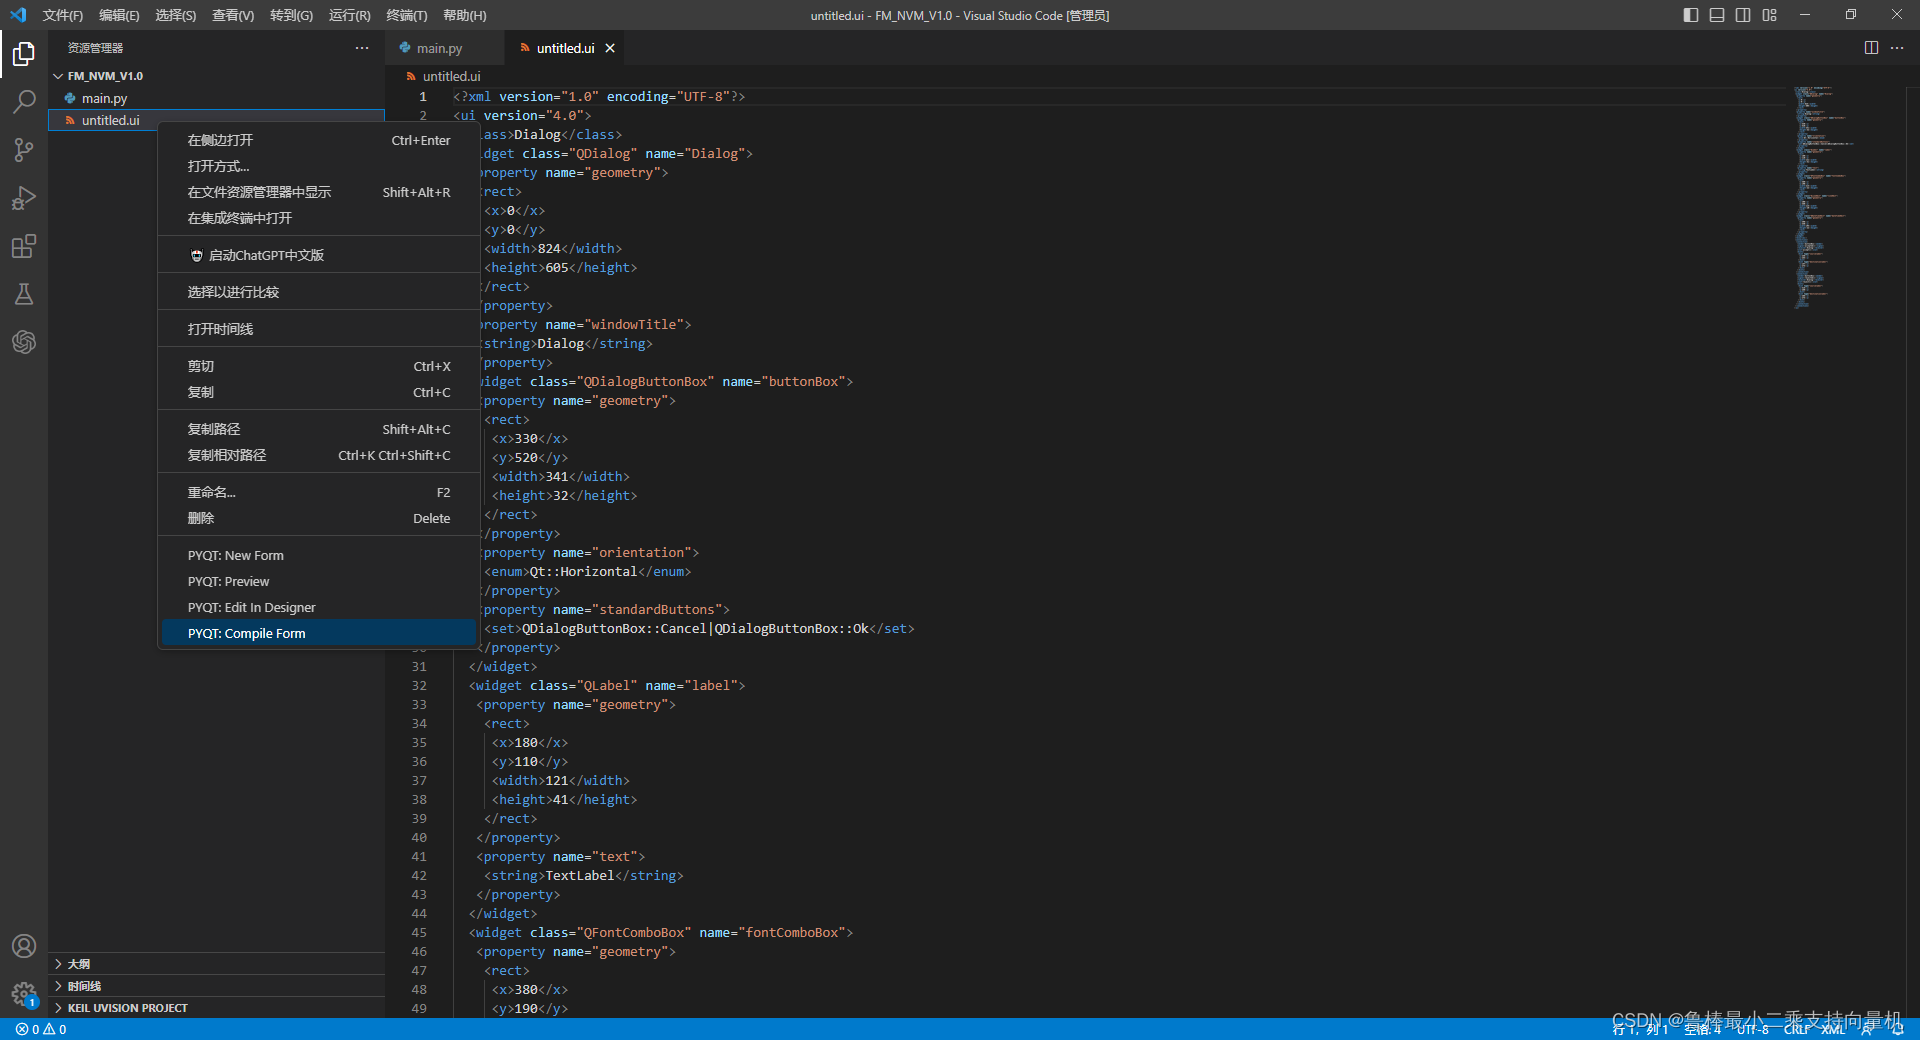The width and height of the screenshot is (1920, 1040).
Task: Open the 帮助(H) menu
Action: click(465, 15)
